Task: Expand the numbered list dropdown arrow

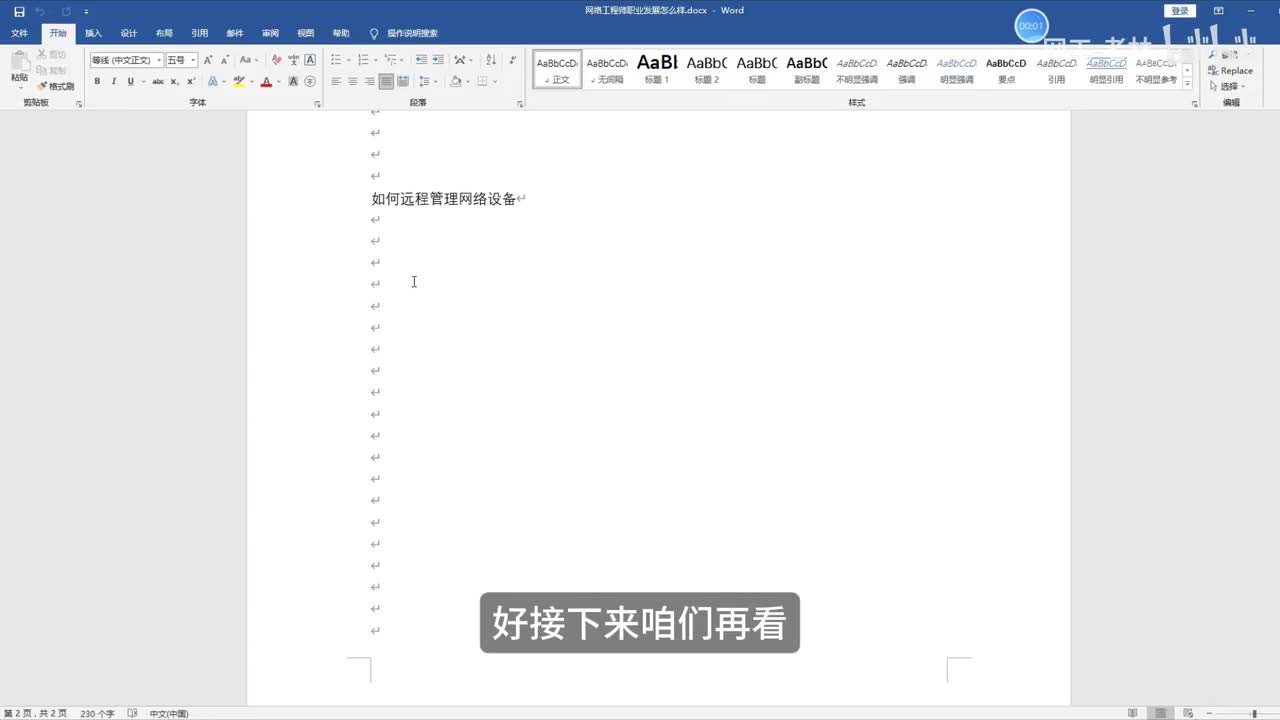Action: click(376, 60)
